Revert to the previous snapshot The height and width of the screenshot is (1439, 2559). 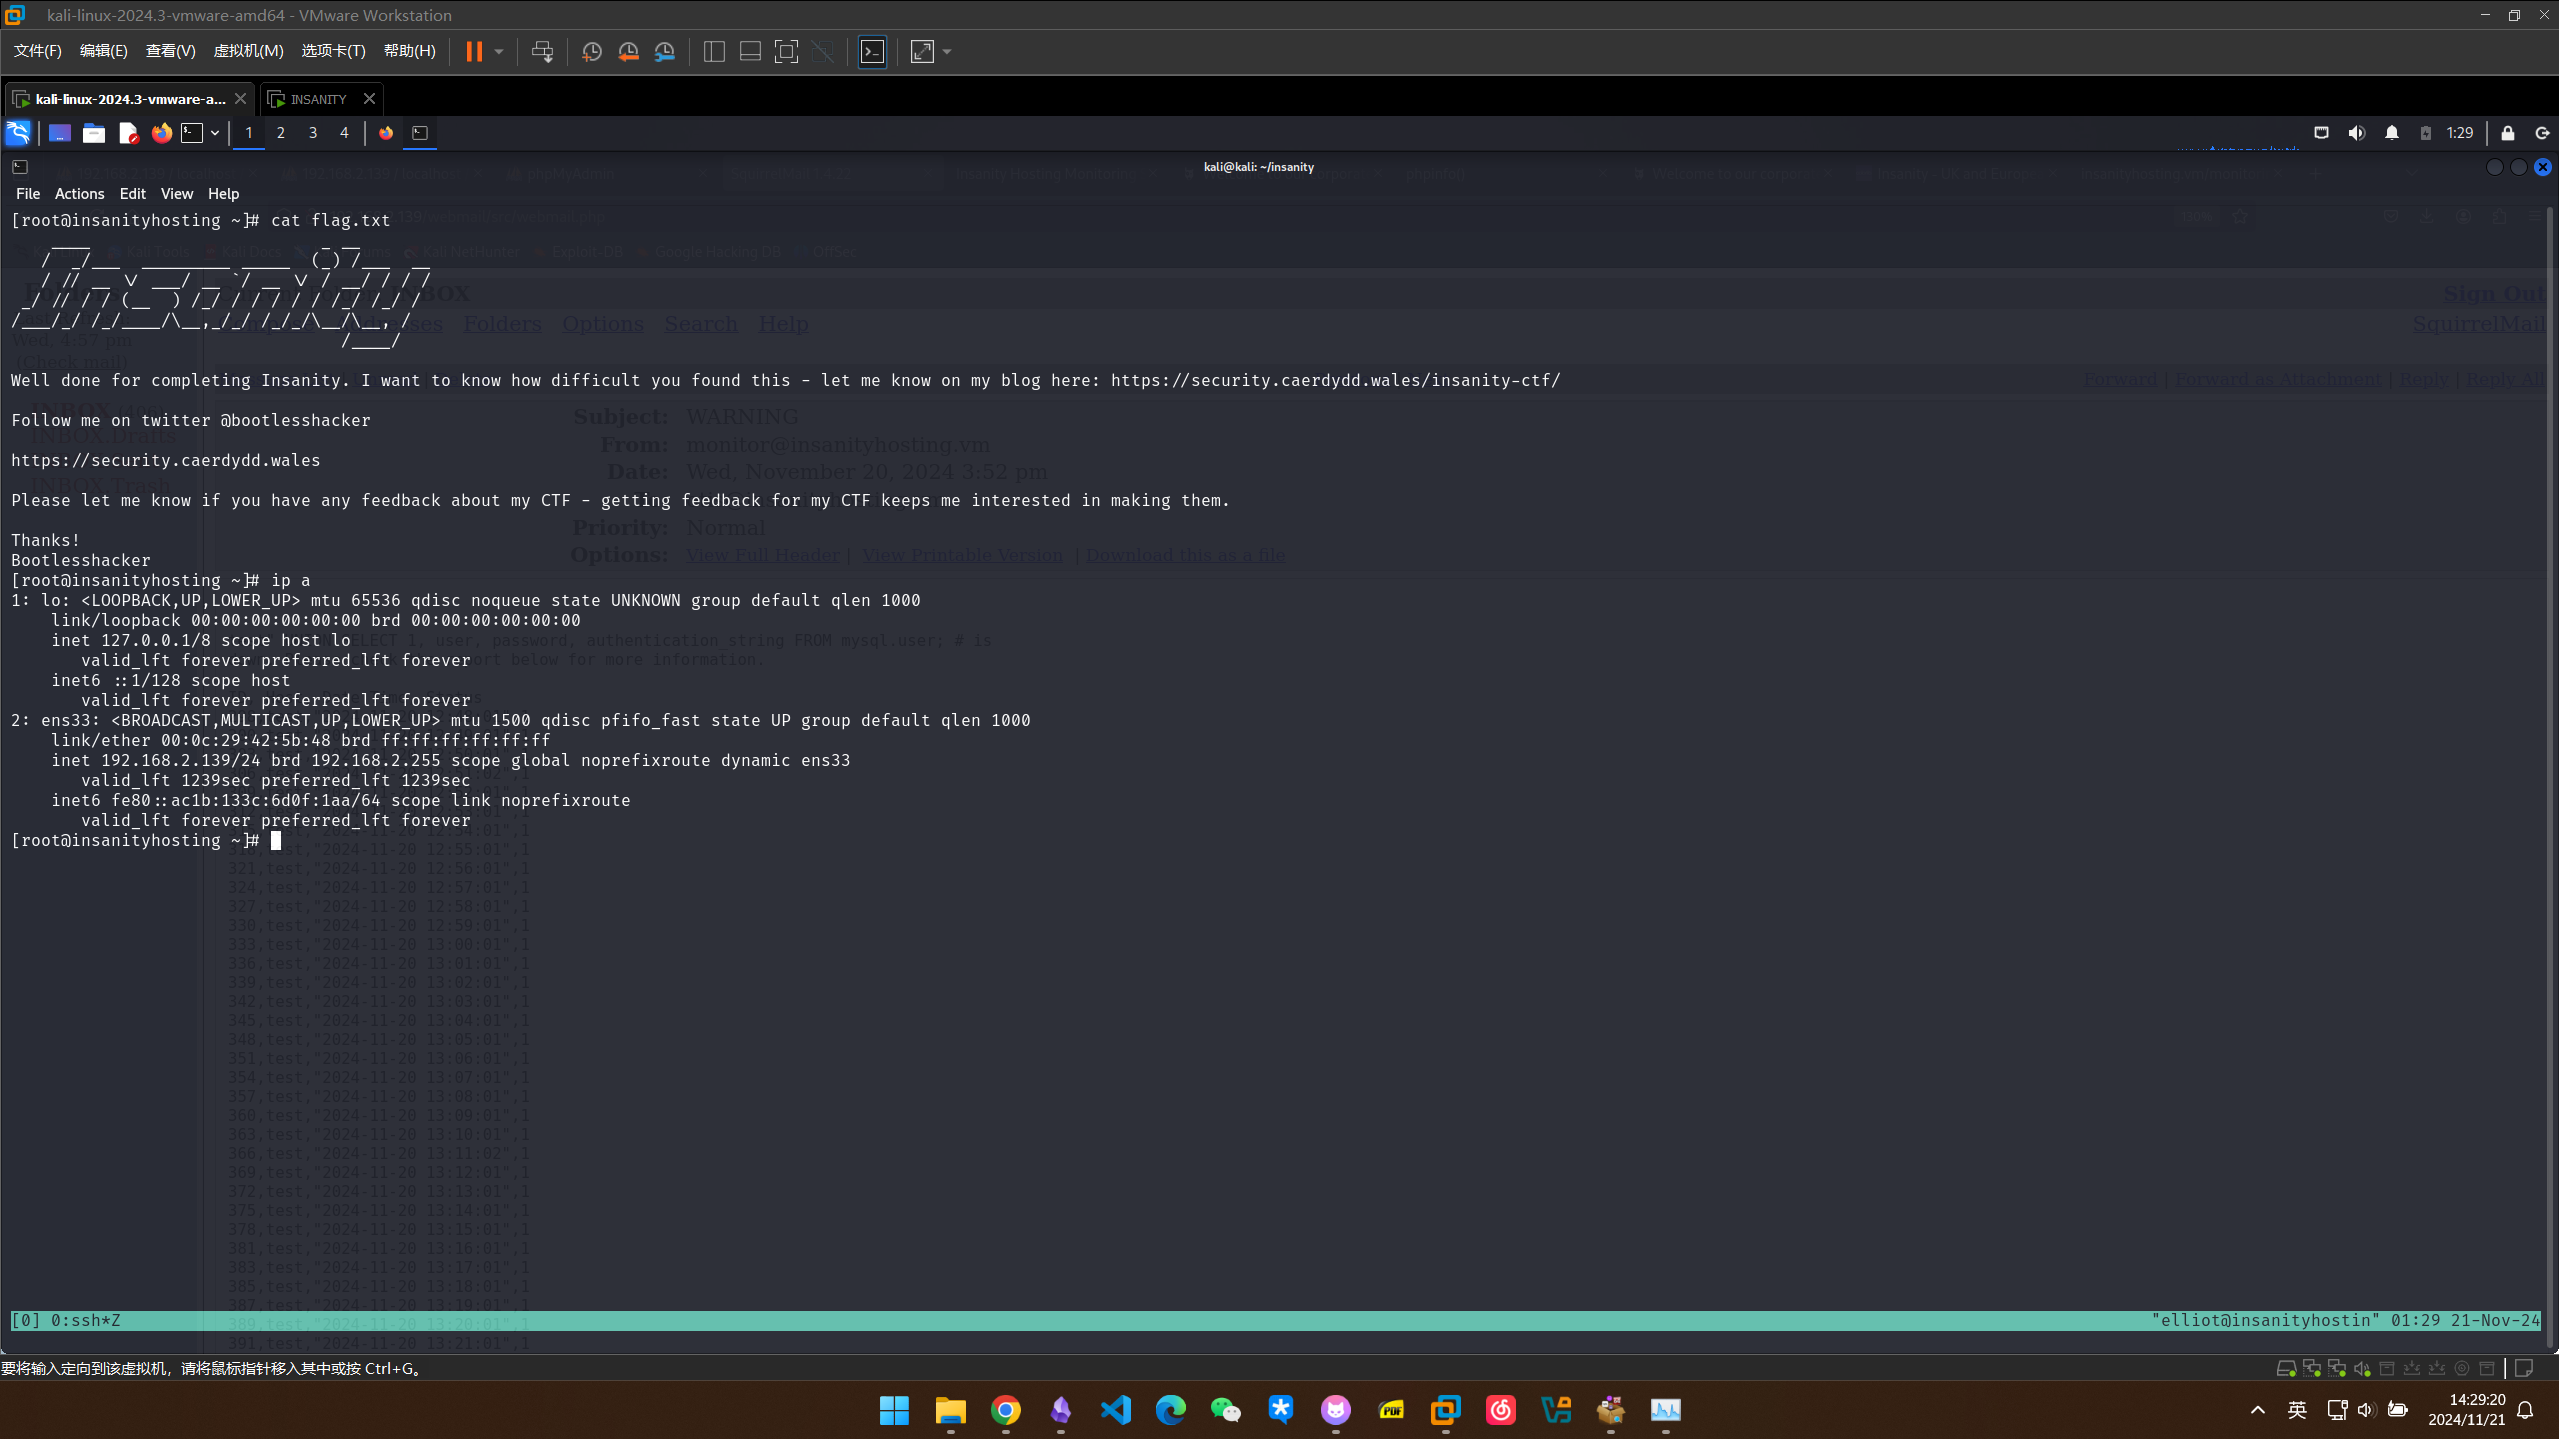click(628, 52)
